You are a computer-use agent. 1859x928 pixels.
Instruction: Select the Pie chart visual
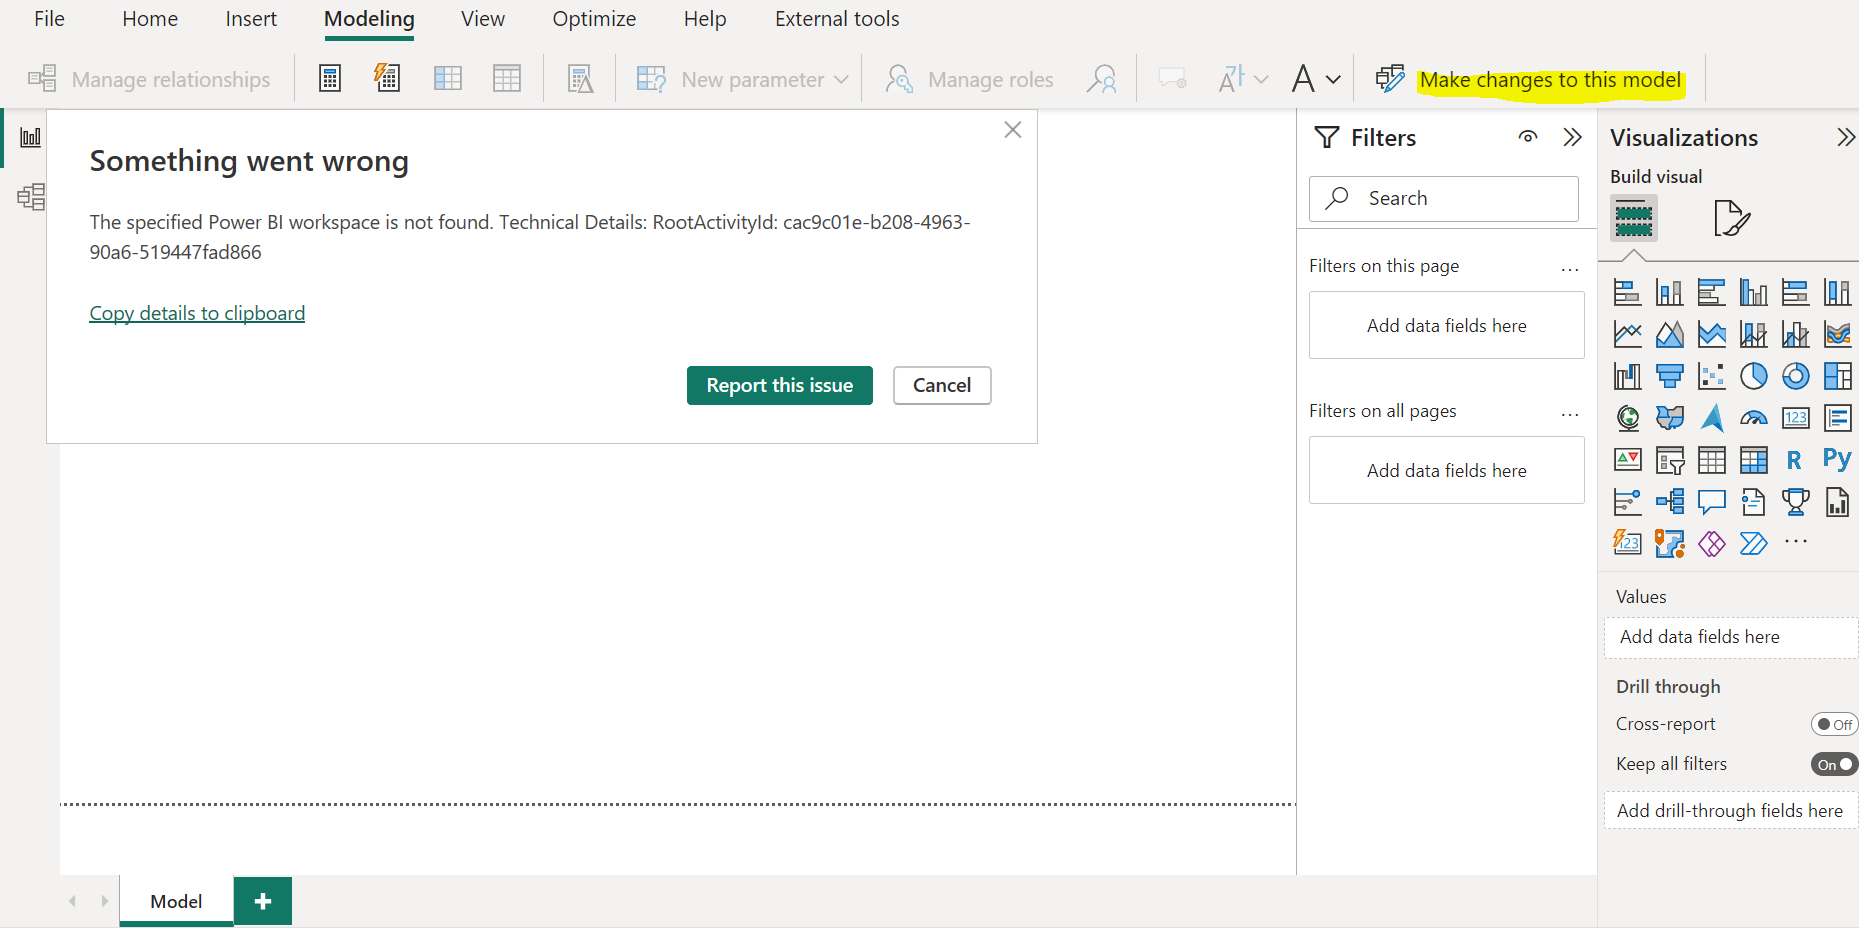[1754, 376]
